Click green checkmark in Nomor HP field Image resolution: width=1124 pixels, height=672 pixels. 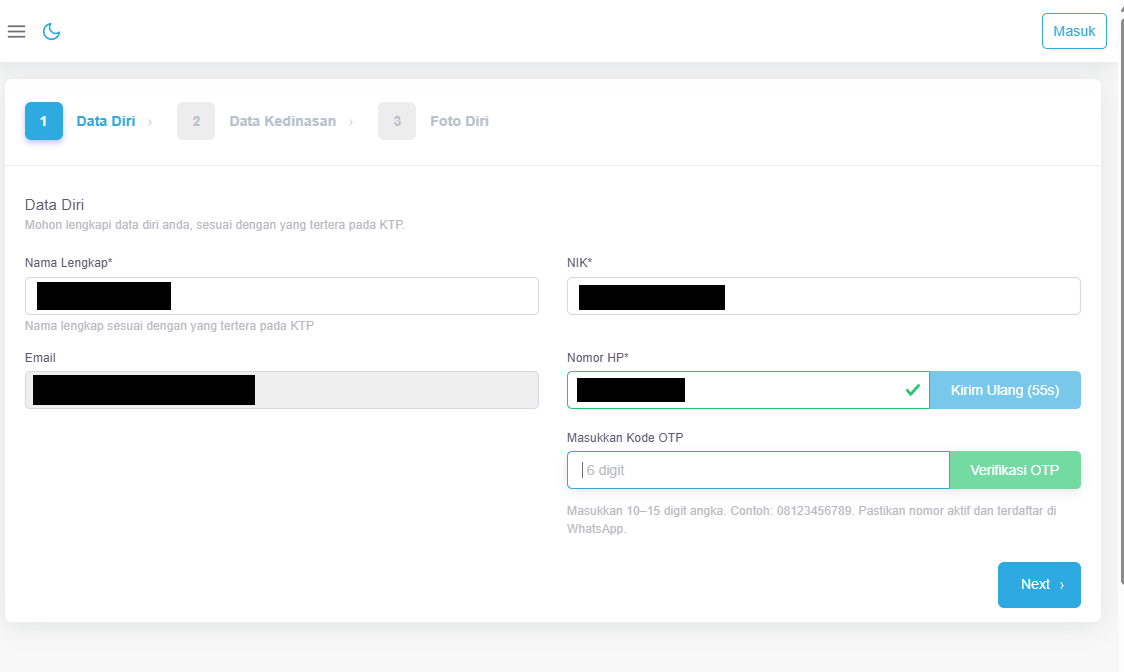coord(913,390)
